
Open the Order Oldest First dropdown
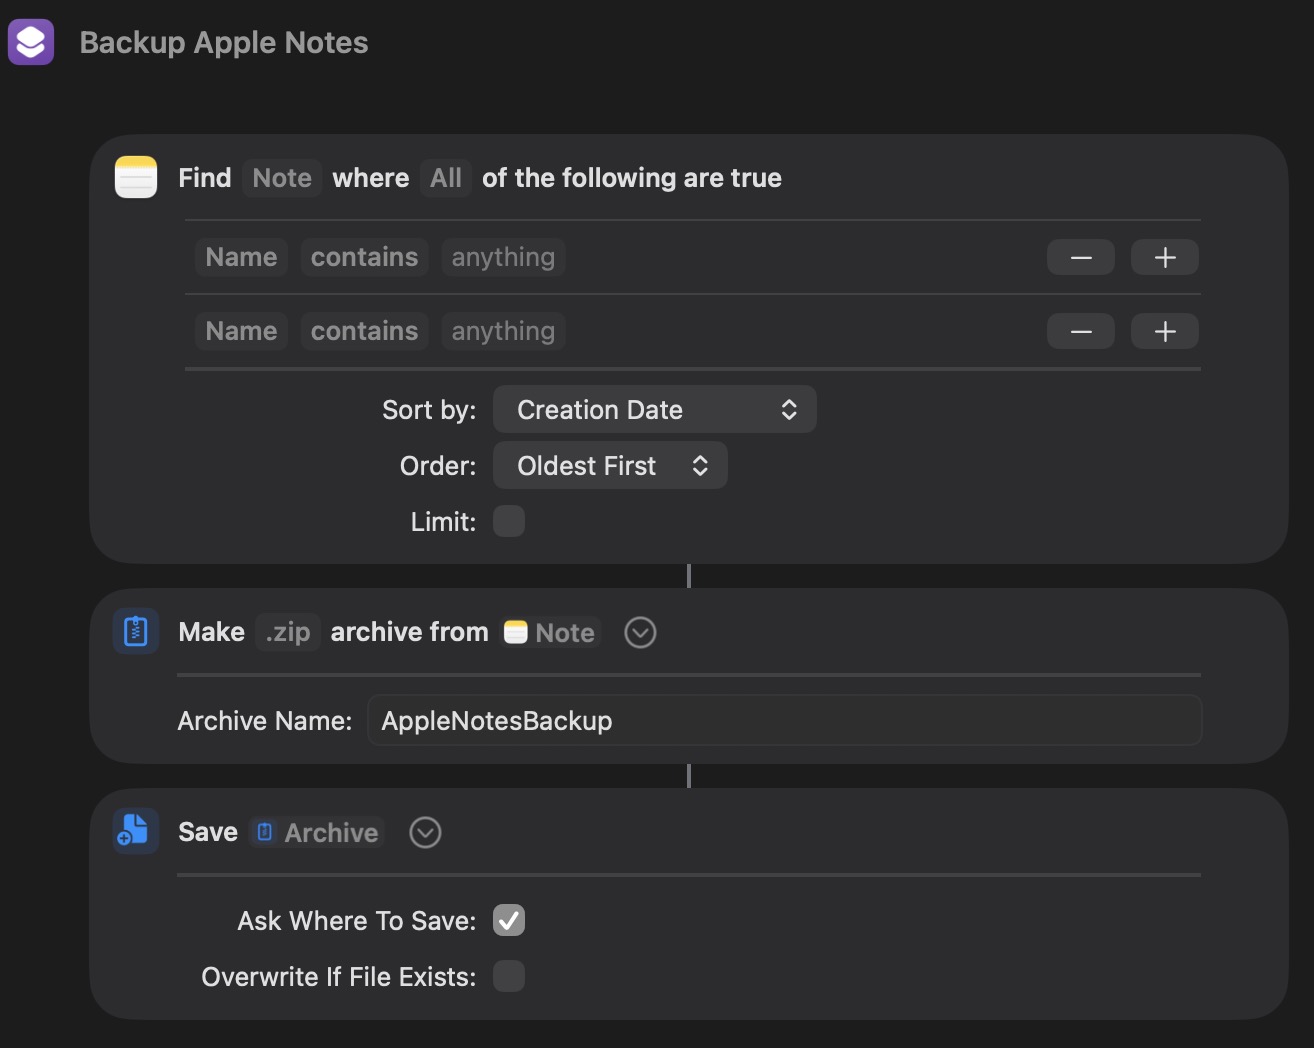[610, 465]
